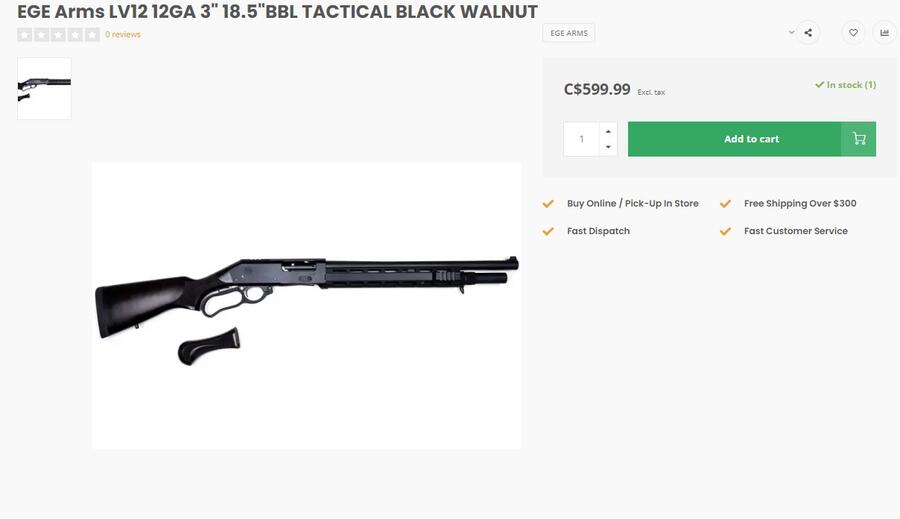Viewport: 900px width, 519px height.
Task: Click checkmark beside Free Shipping Over $300
Action: click(x=726, y=204)
